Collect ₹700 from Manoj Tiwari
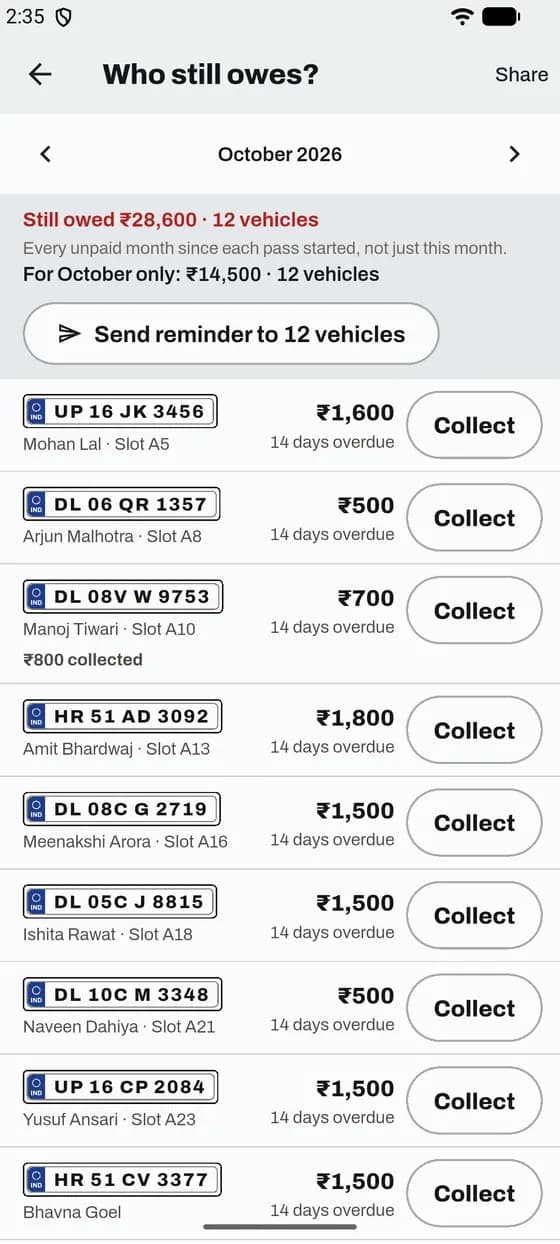Viewport: 560px width, 1244px height. (474, 611)
